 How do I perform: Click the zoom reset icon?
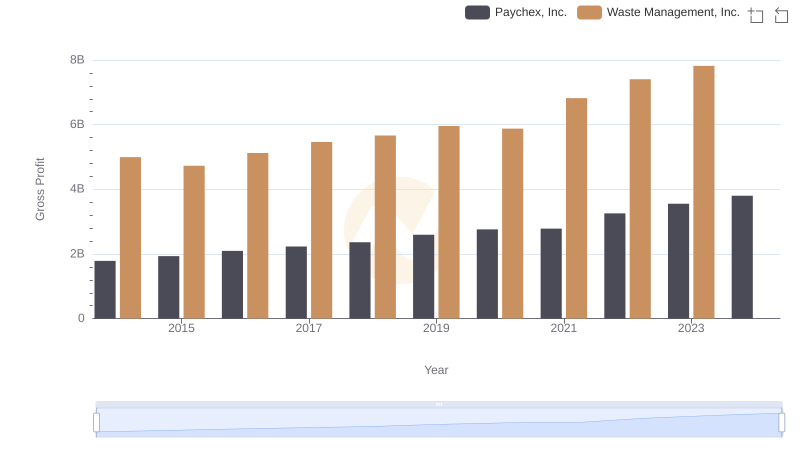(x=781, y=15)
